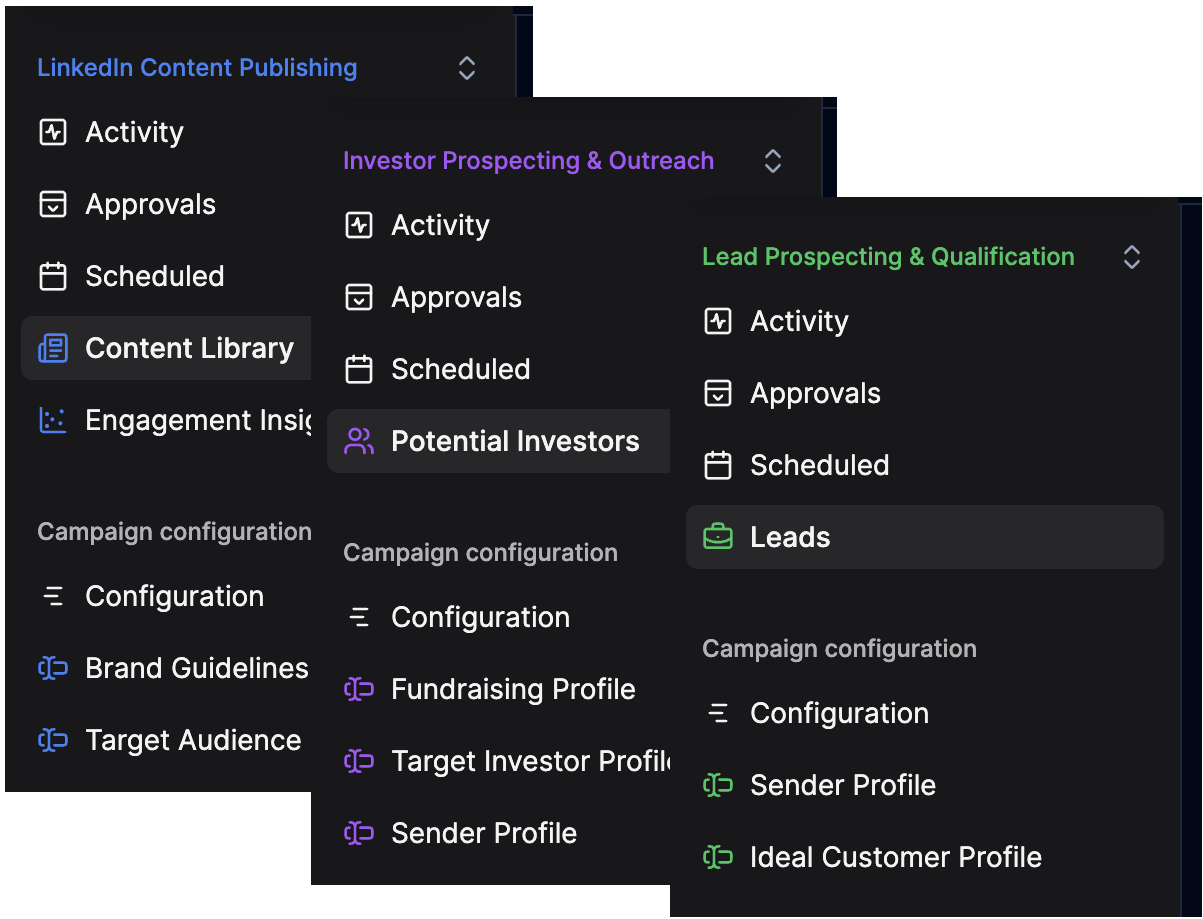Select the Brand Guidelines bracket icon

tap(52, 668)
